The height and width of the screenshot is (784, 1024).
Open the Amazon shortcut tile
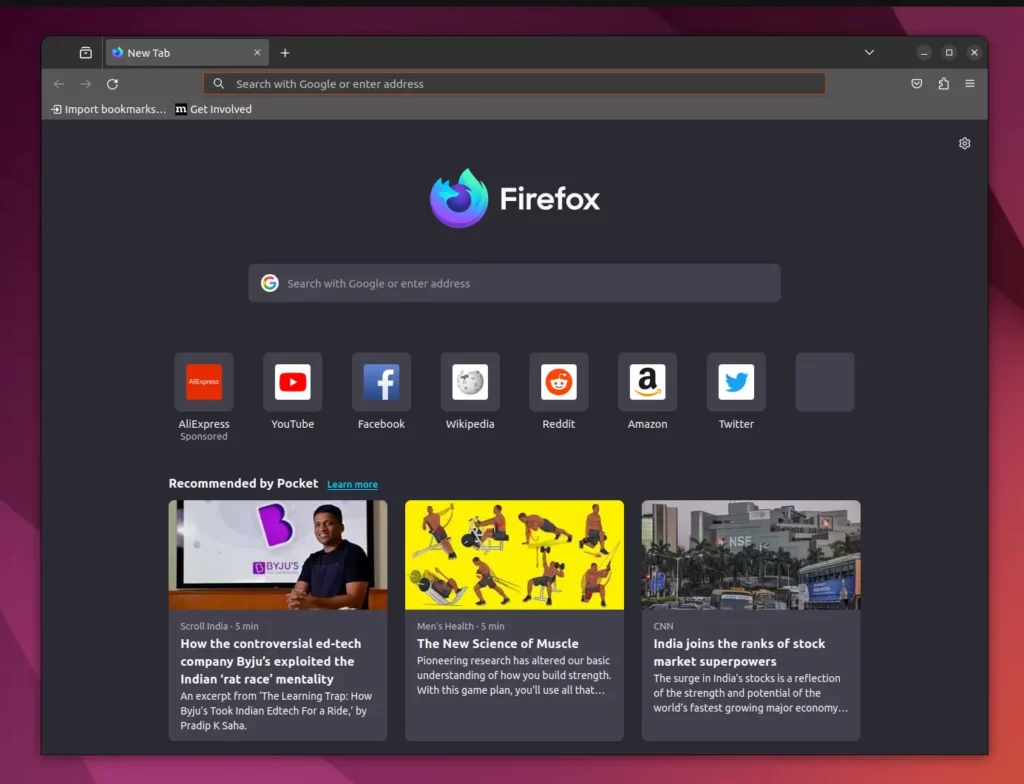pos(647,382)
